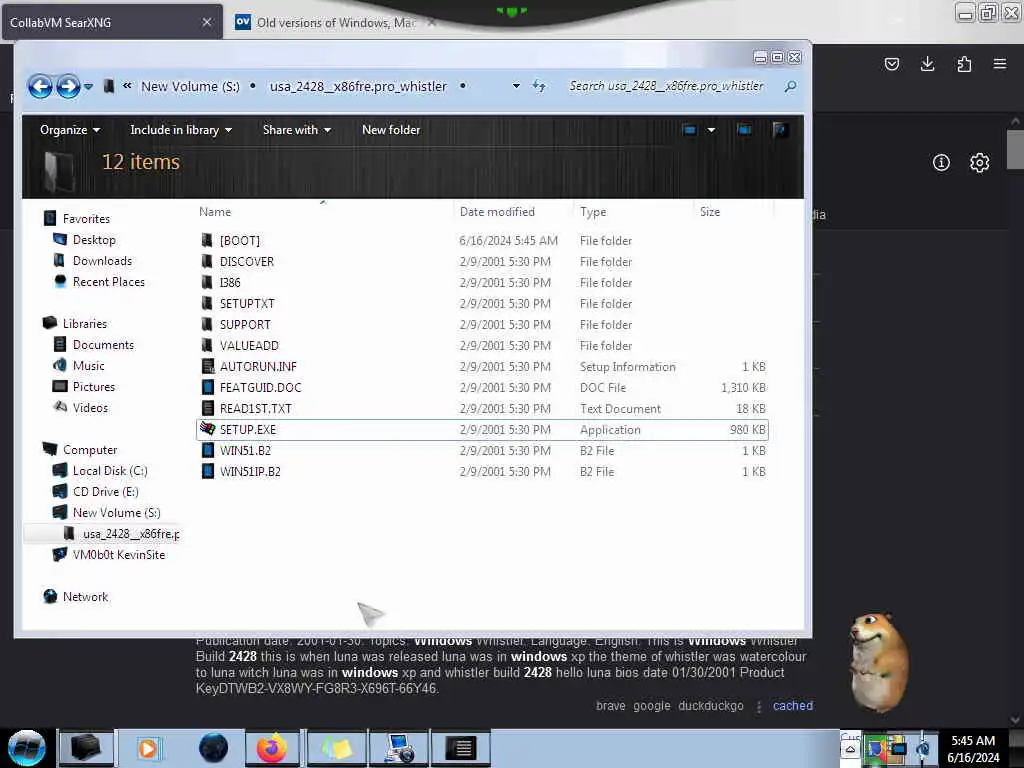Open Firefox downloads icon
The width and height of the screenshot is (1024, 768).
[x=927, y=64]
